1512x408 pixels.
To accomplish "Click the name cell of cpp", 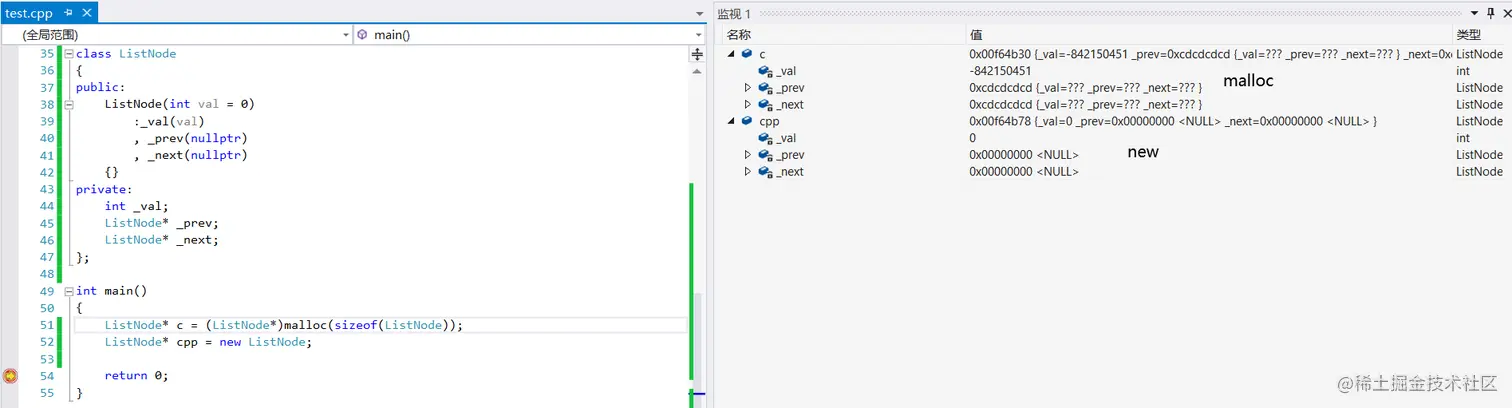I will 769,121.
